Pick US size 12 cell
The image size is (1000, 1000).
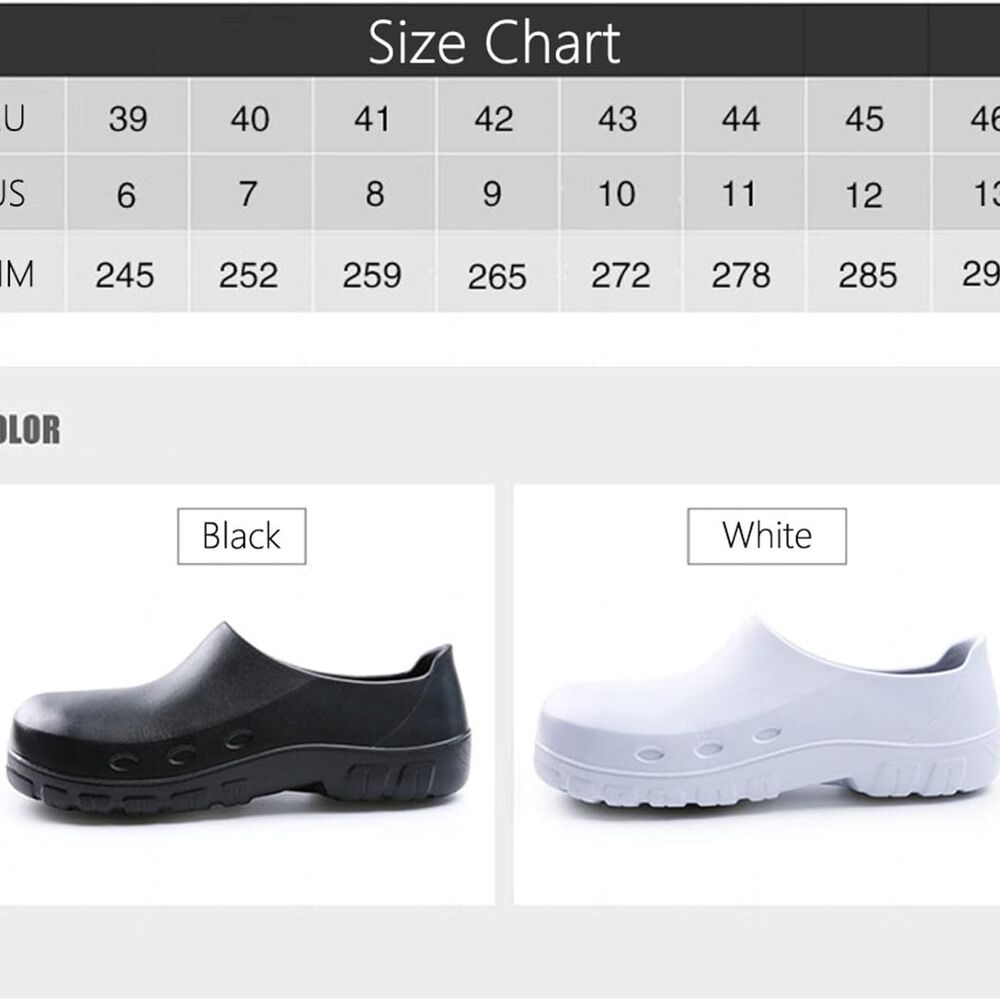point(864,194)
